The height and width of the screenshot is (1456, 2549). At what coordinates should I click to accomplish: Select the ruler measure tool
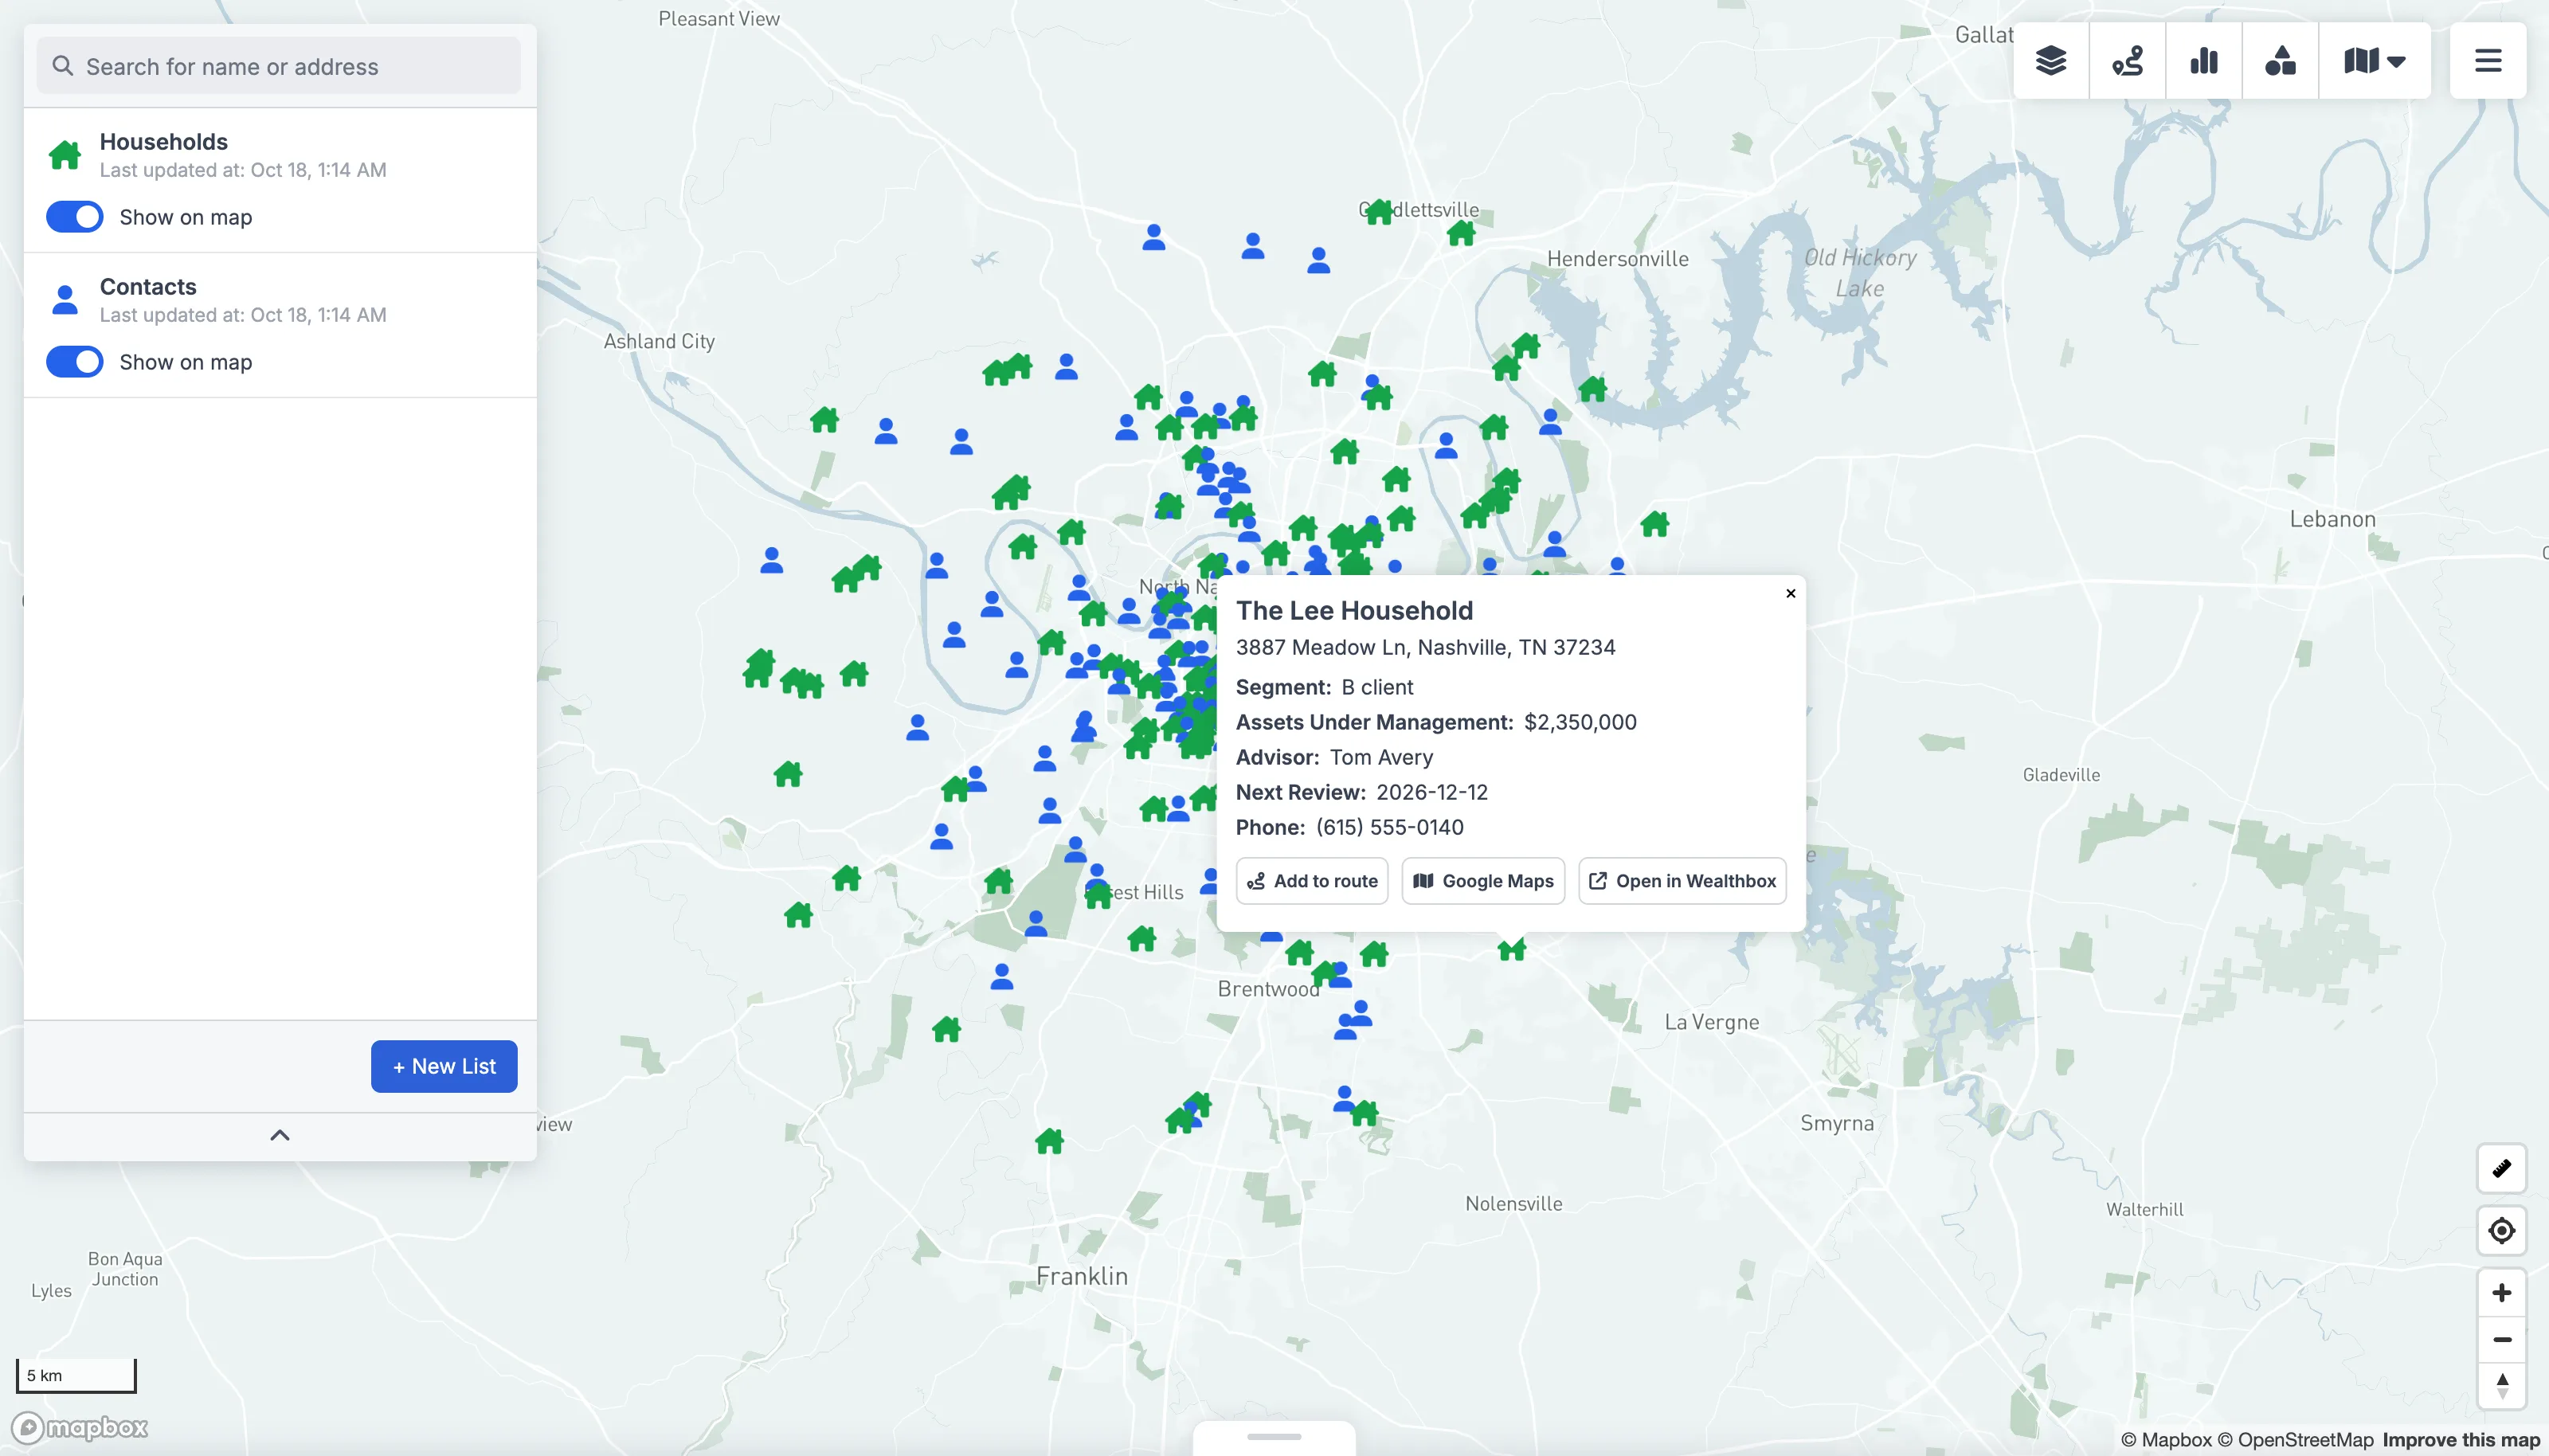point(2501,1168)
